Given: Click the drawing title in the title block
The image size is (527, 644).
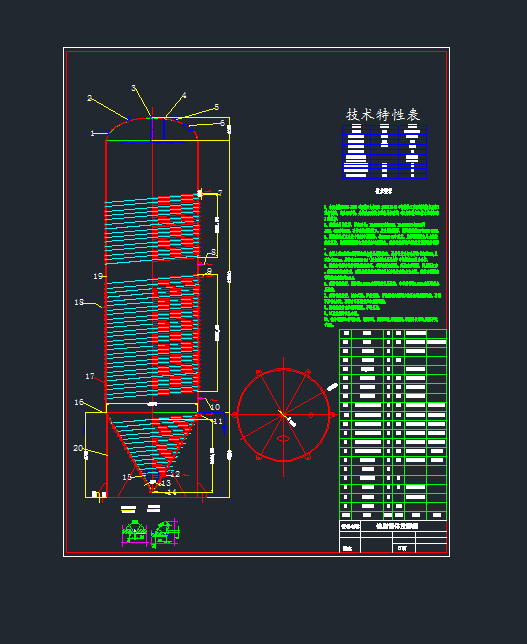Looking at the screenshot, I should (x=397, y=526).
